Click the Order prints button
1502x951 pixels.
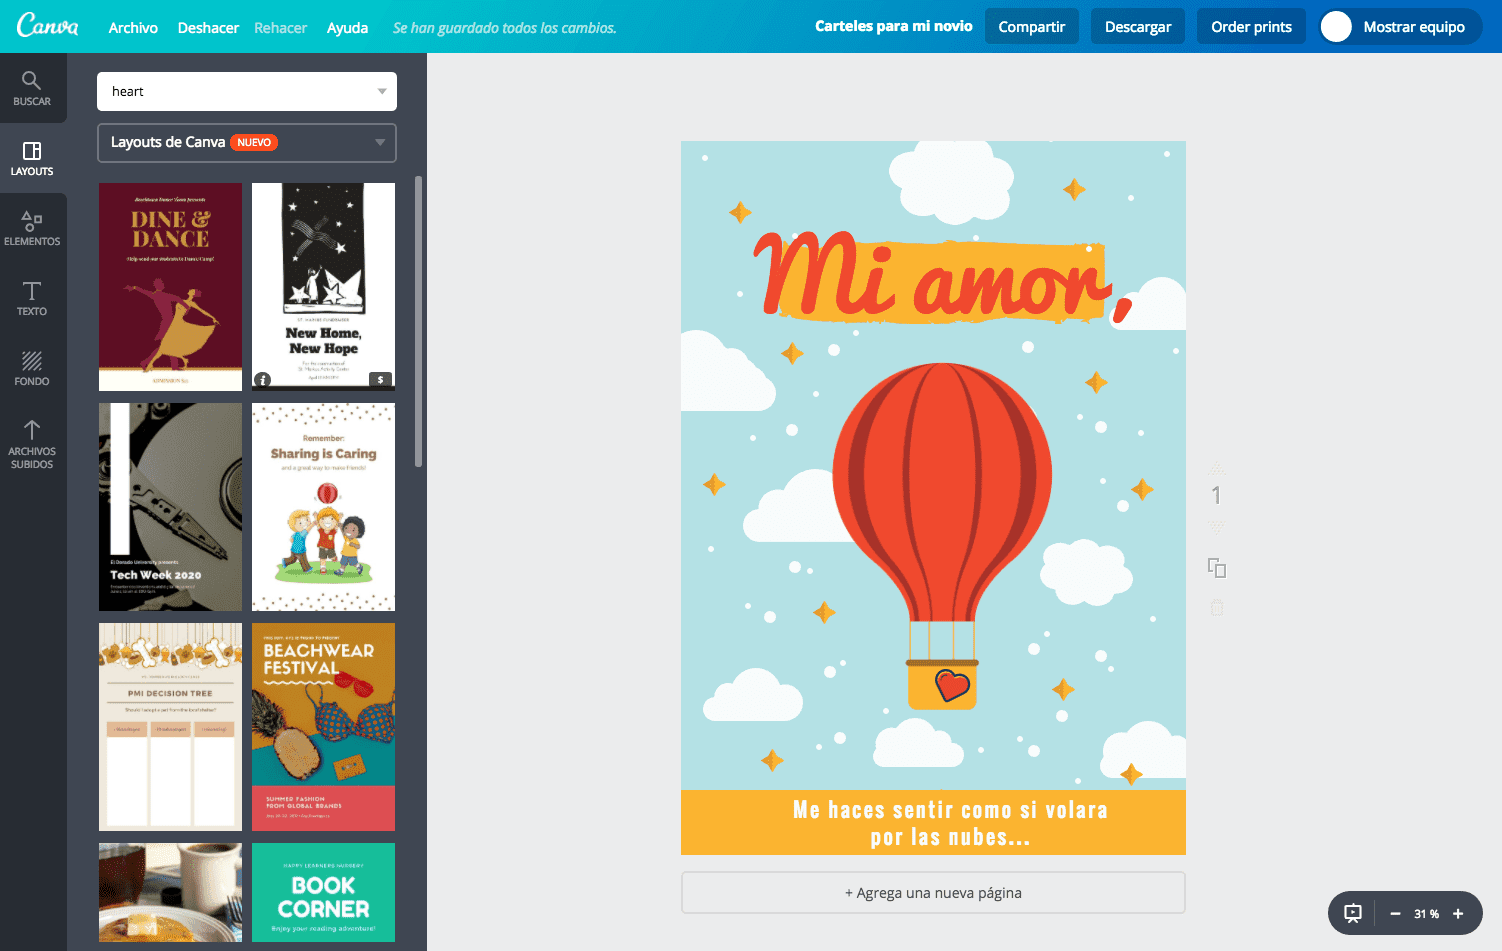click(1251, 26)
